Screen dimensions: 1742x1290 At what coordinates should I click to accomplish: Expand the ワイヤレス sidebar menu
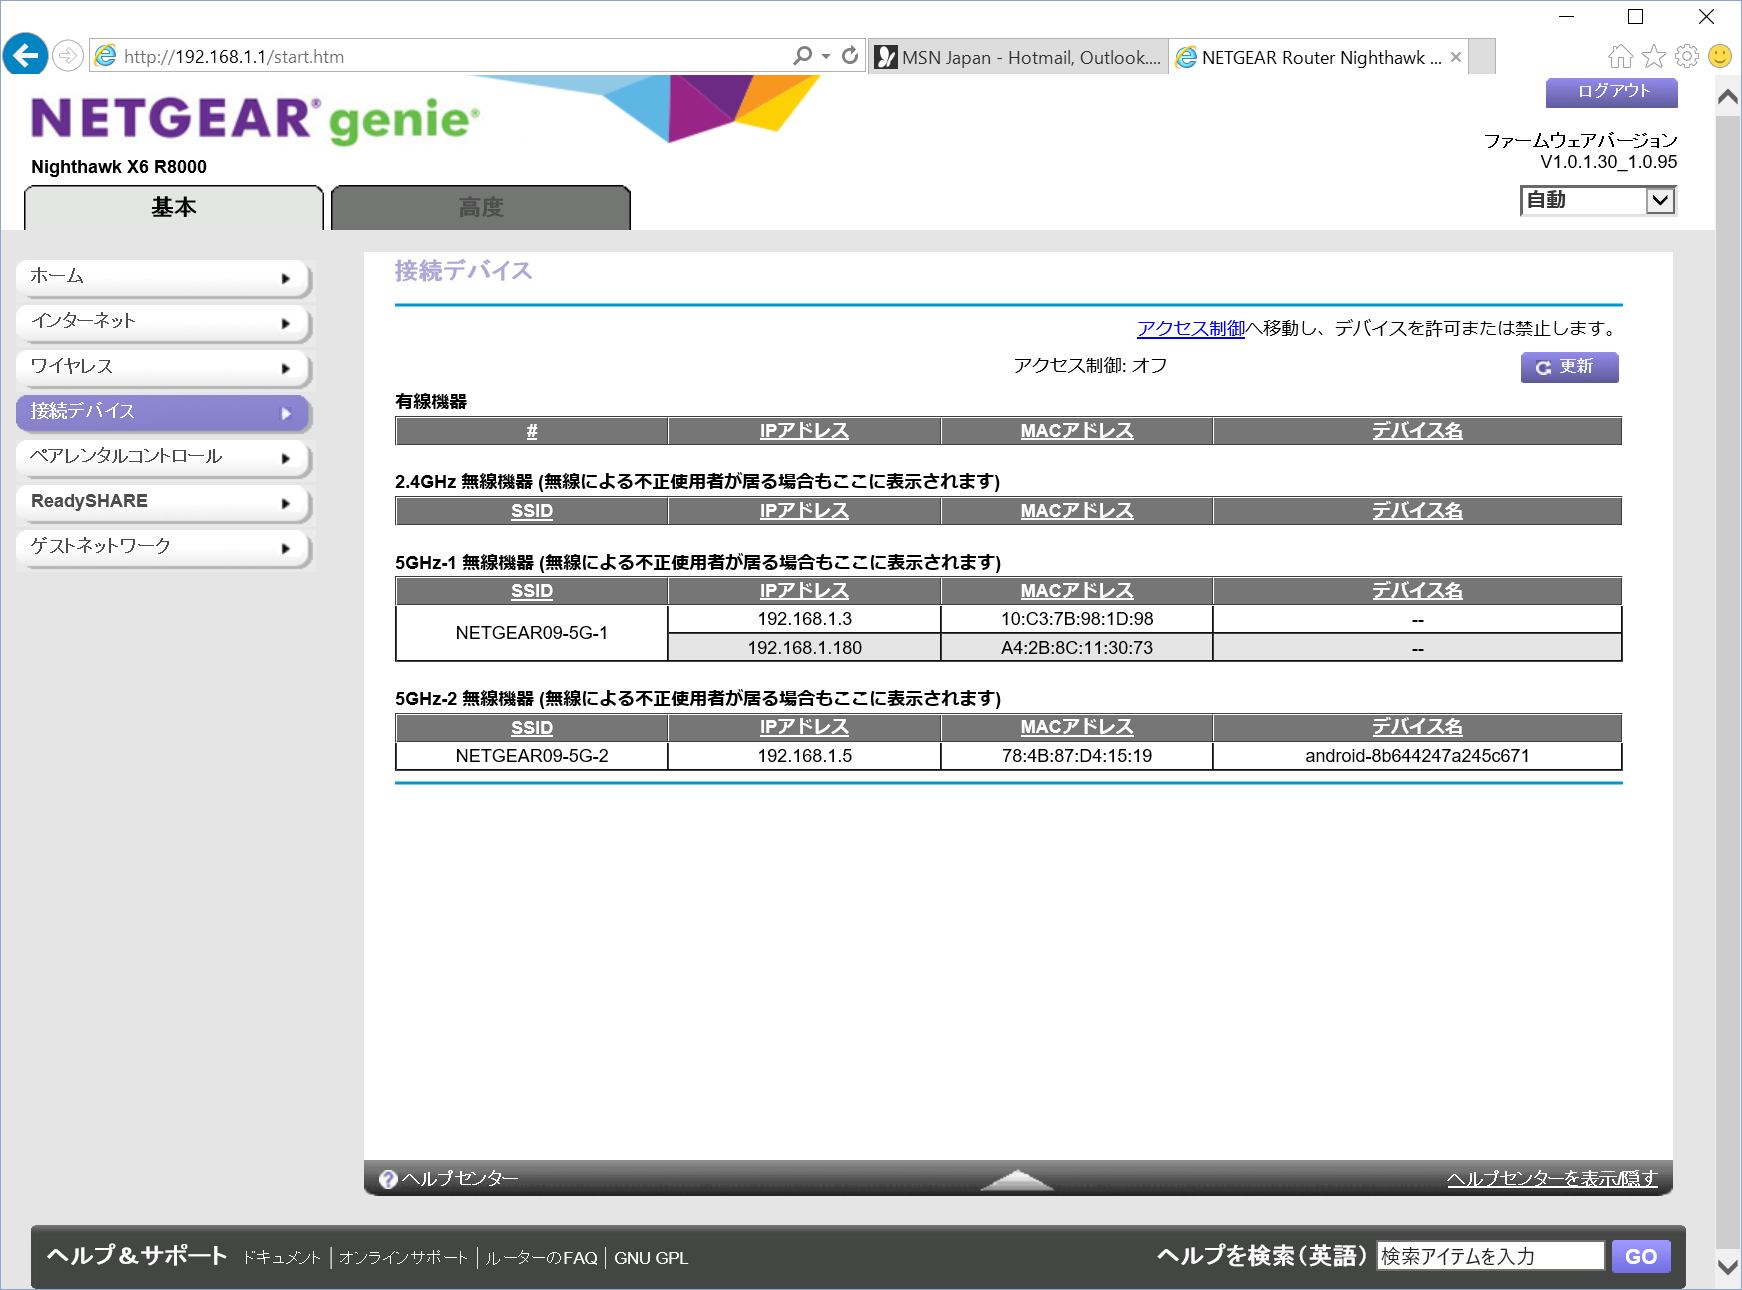(x=163, y=367)
